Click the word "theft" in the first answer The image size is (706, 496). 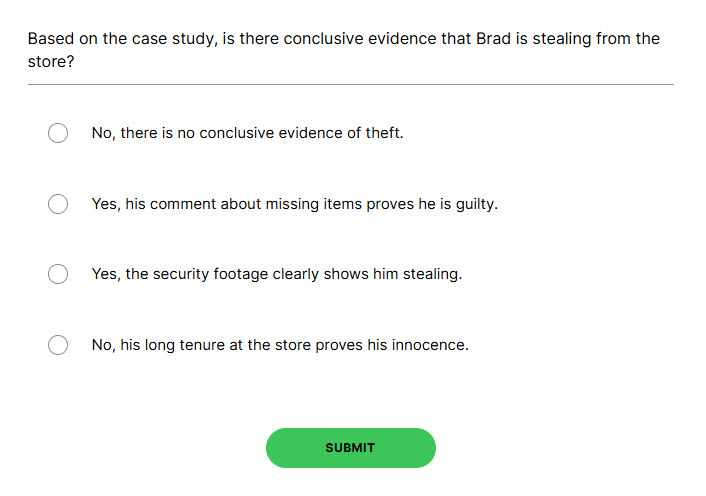coord(381,133)
